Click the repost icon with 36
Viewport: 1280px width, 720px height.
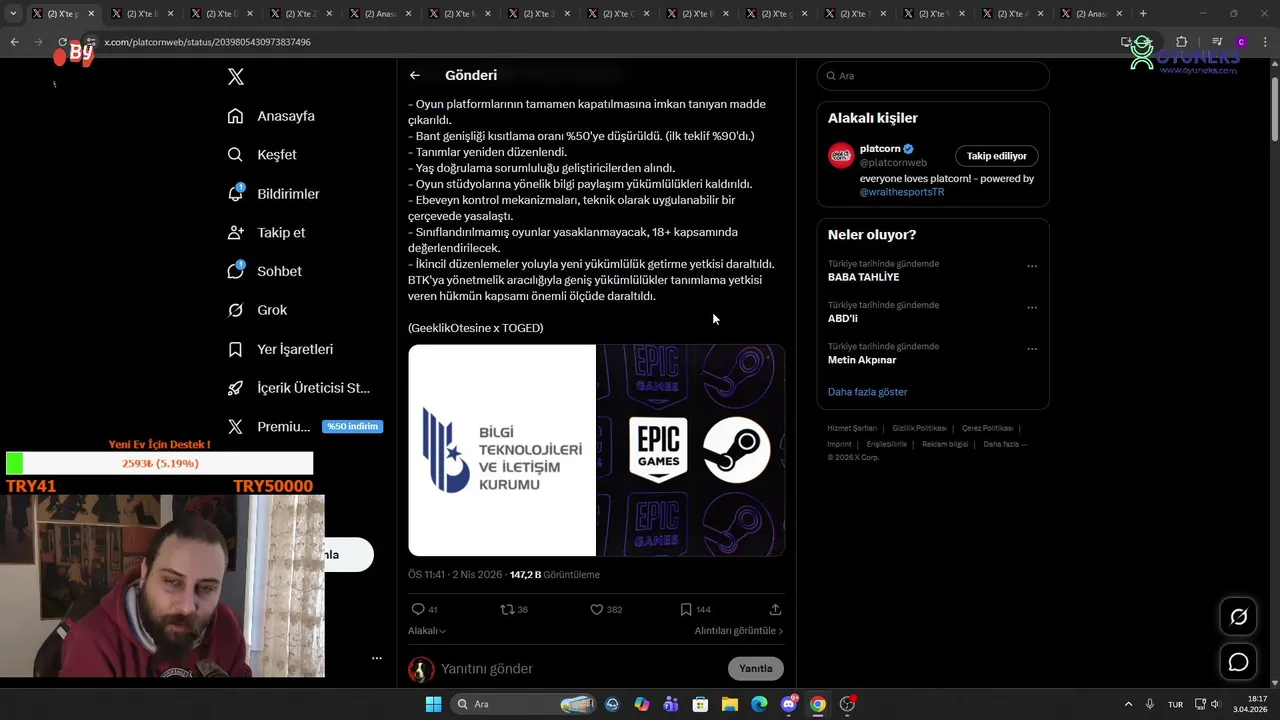(513, 609)
